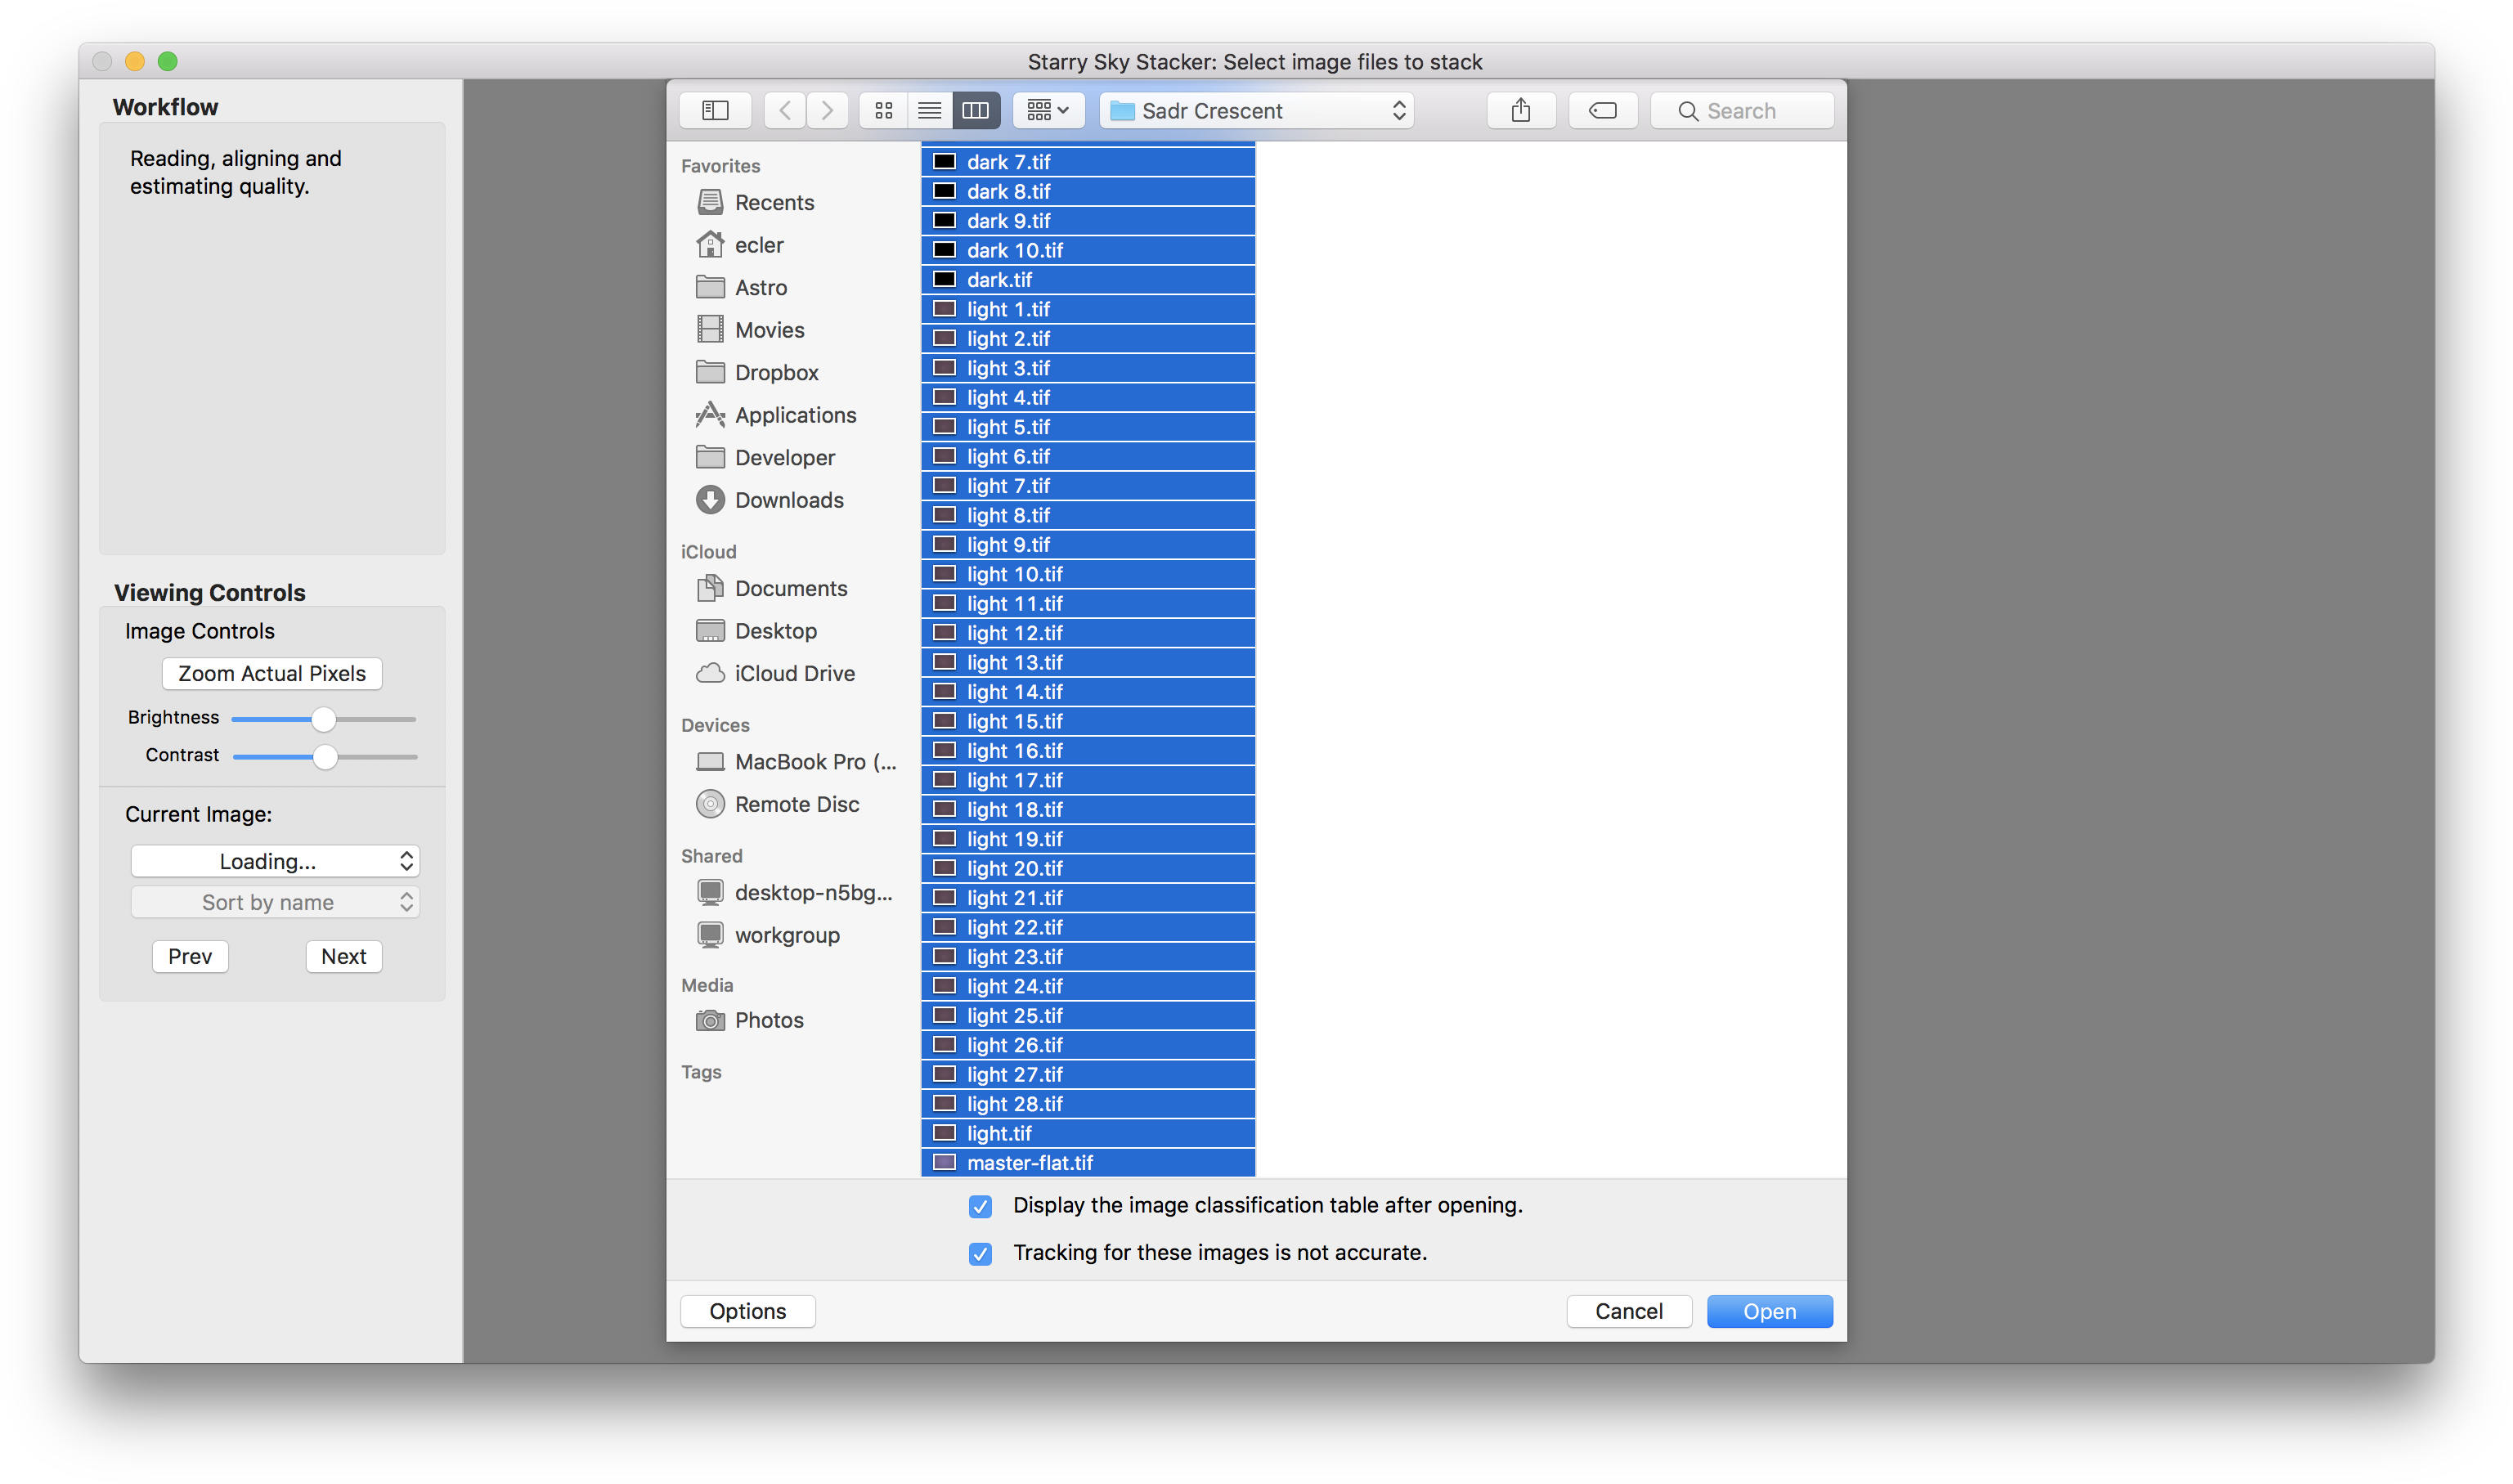Select file light 12.tif
Image resolution: width=2513 pixels, height=1484 pixels.
(1088, 633)
